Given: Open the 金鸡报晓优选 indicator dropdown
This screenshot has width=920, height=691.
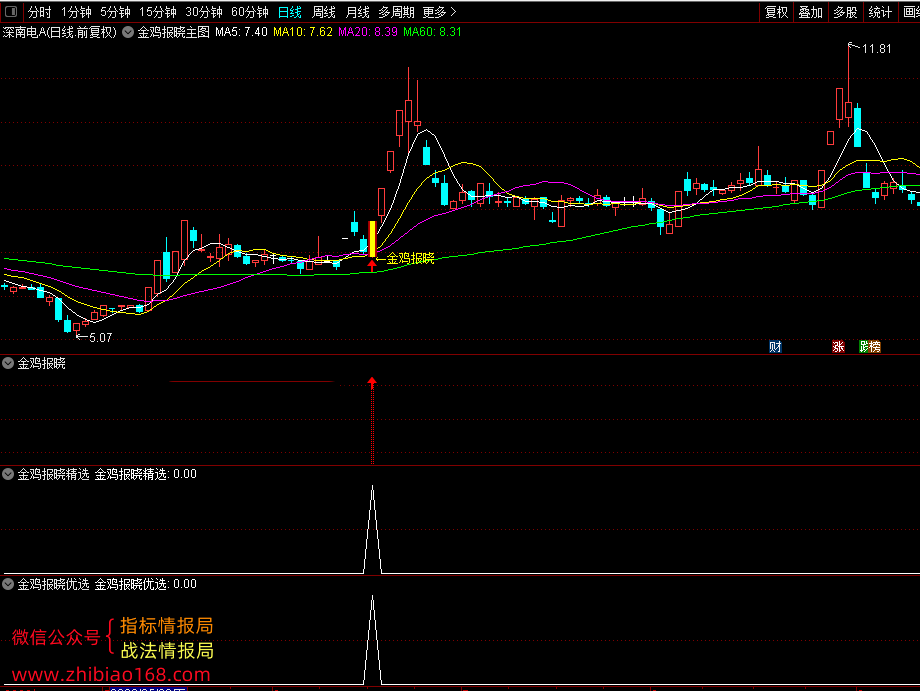Looking at the screenshot, I should (x=8, y=584).
